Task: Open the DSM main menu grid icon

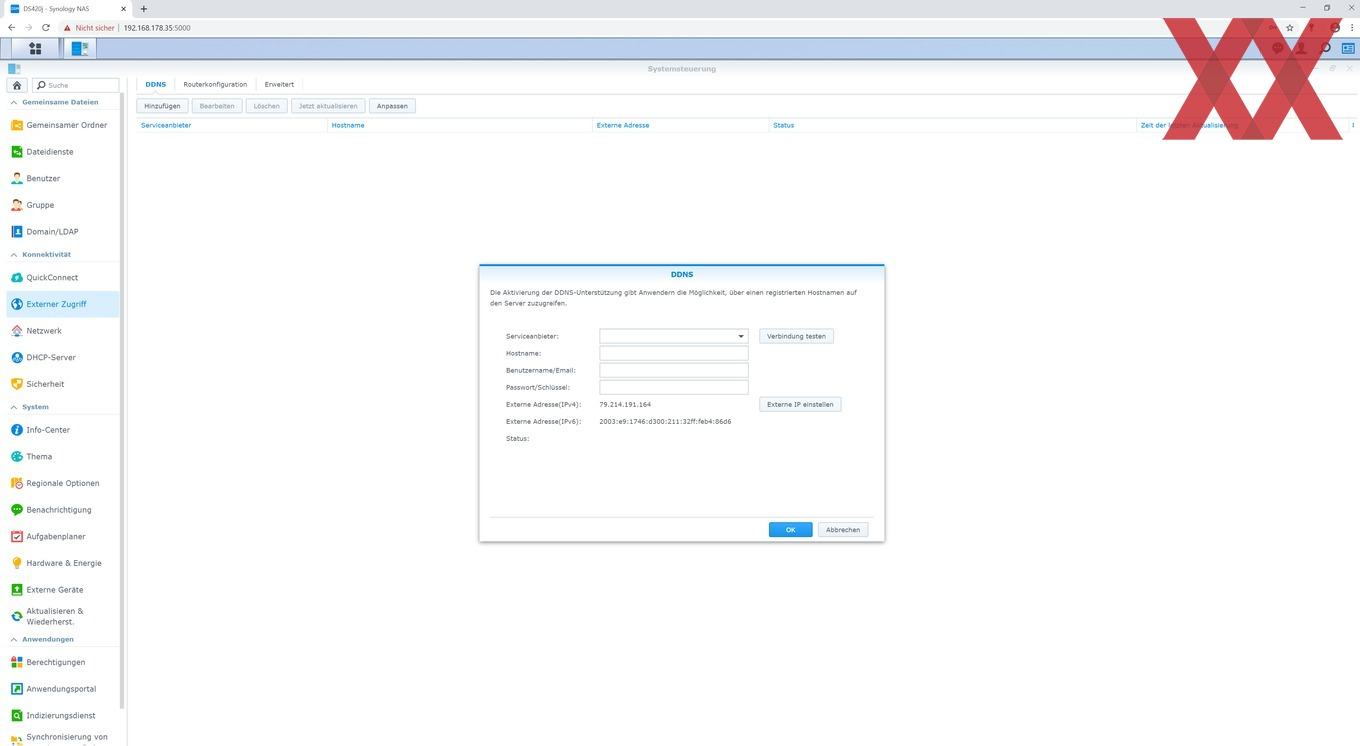Action: (35, 48)
